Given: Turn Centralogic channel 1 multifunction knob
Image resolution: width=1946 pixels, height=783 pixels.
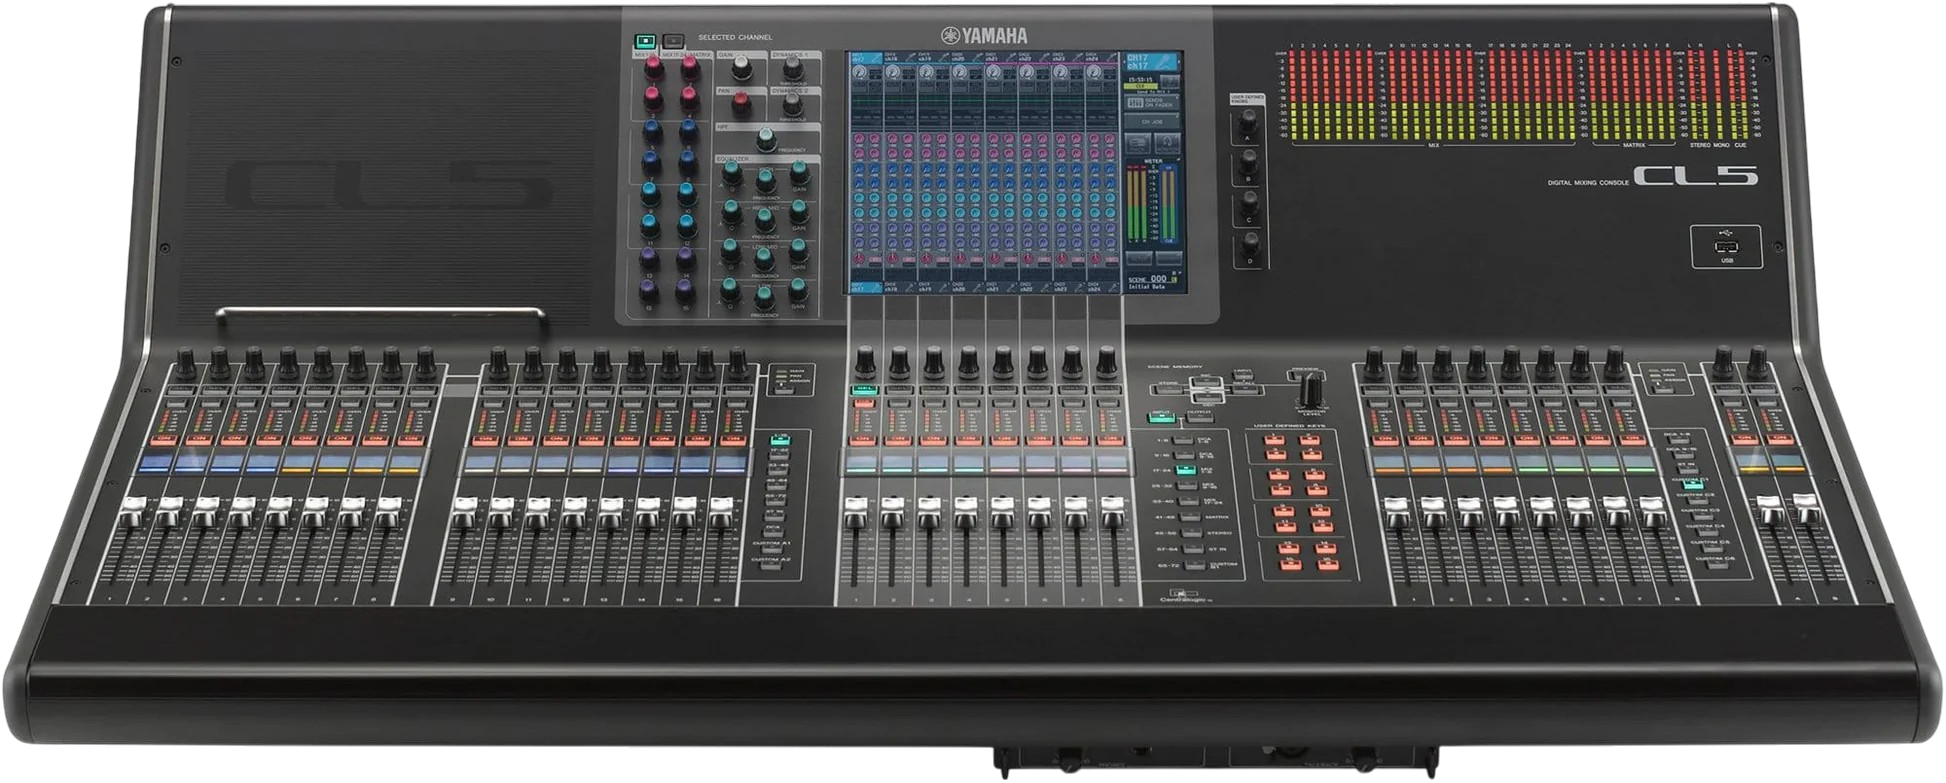Looking at the screenshot, I should click(x=865, y=361).
